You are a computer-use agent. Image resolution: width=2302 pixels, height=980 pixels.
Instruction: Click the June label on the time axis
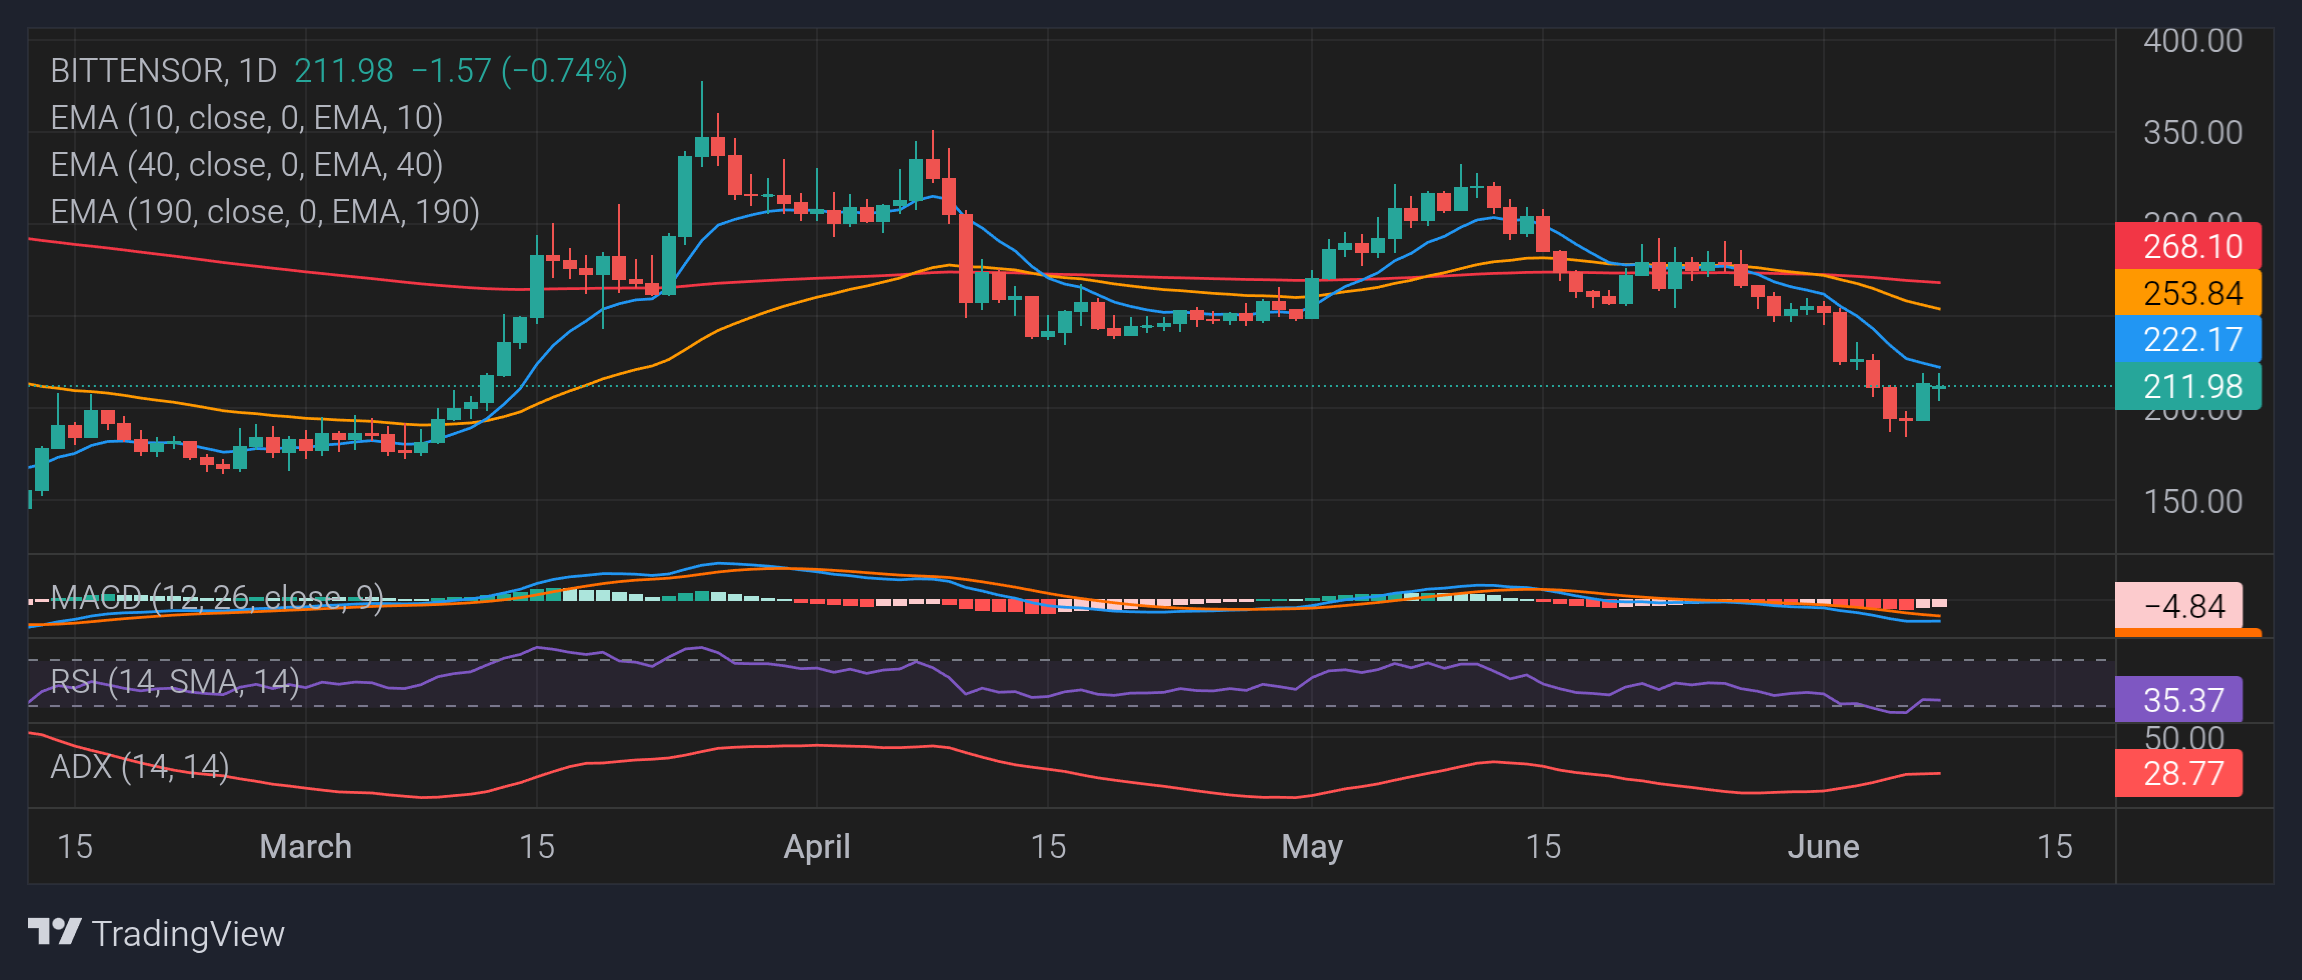(1823, 847)
